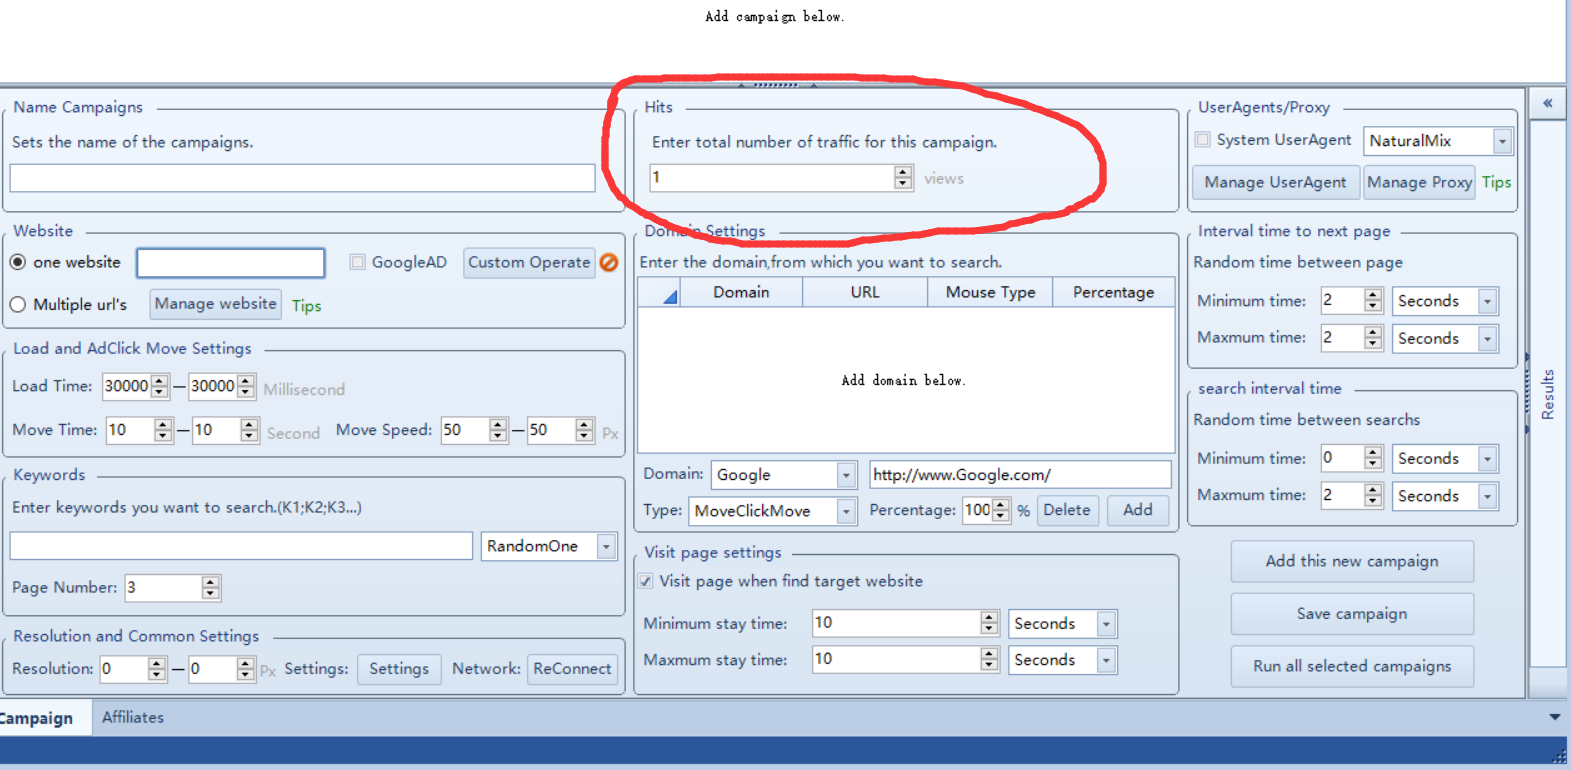Enable the GoogleAD checkbox

coord(357,262)
